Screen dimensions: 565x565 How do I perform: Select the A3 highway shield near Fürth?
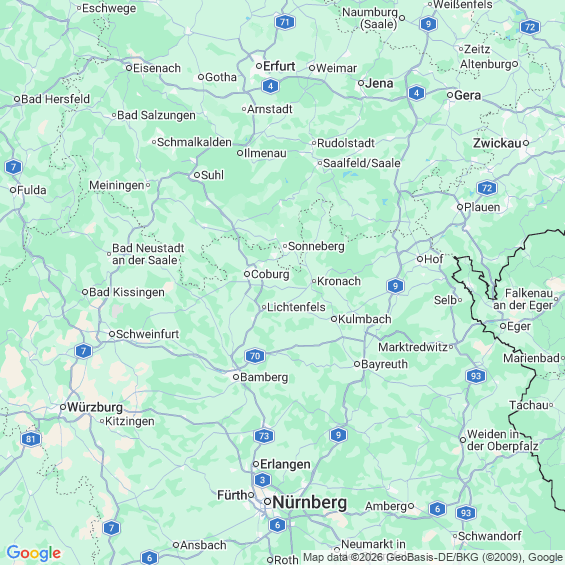263,480
